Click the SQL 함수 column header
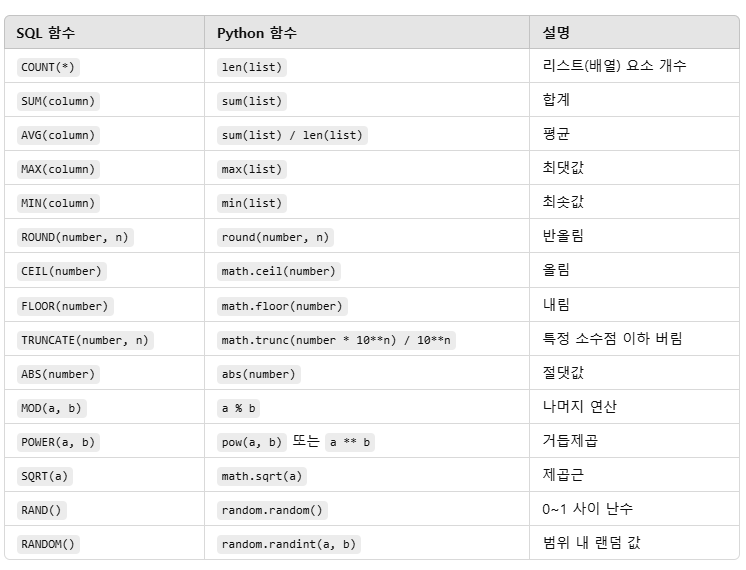 coord(46,33)
